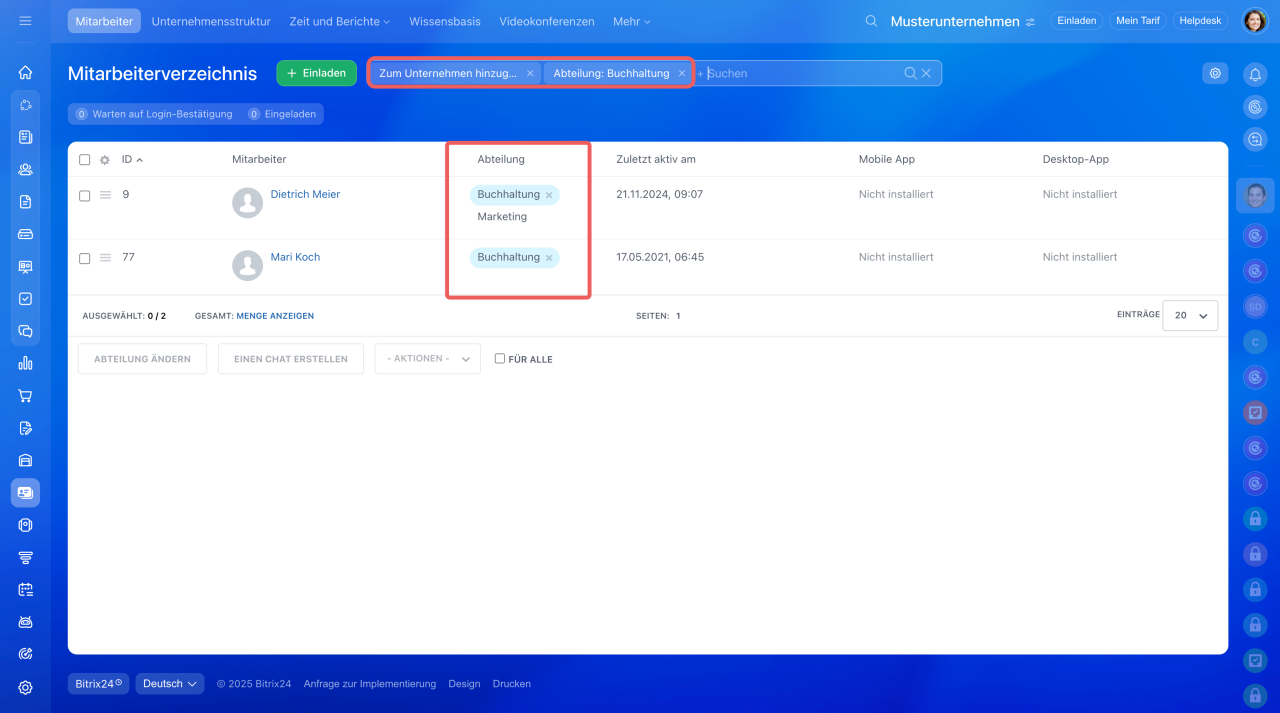
Task: Open the robot icon in left sidebar
Action: point(25,622)
